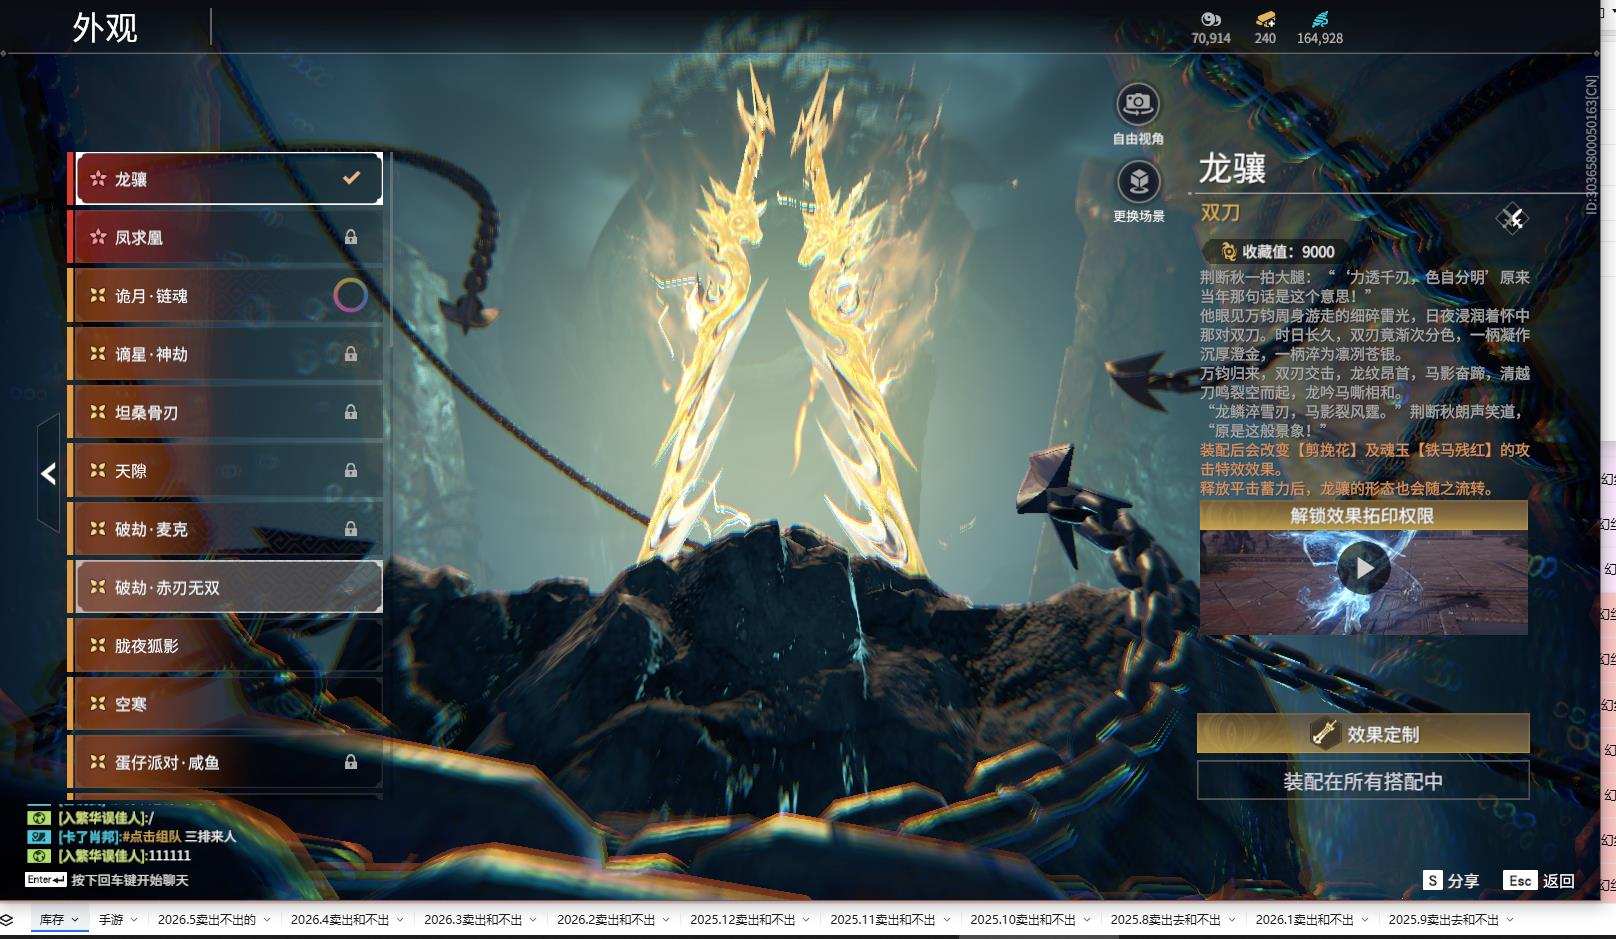Image resolution: width=1616 pixels, height=939 pixels.
Task: Click the sheet list layers icon
Action: [x=8, y=920]
